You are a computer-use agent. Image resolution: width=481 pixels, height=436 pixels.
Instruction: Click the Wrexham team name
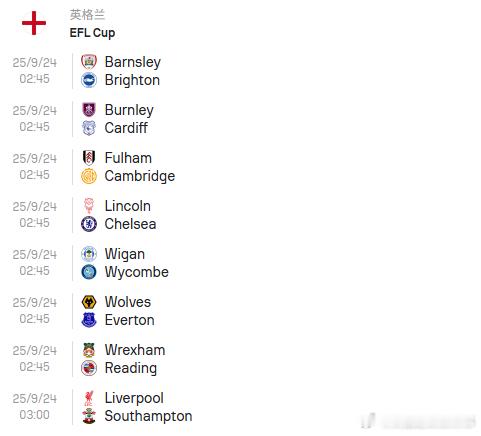tap(135, 350)
